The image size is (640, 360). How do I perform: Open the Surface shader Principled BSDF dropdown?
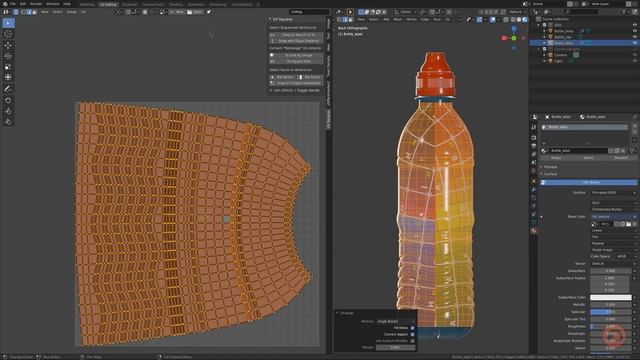[613, 193]
